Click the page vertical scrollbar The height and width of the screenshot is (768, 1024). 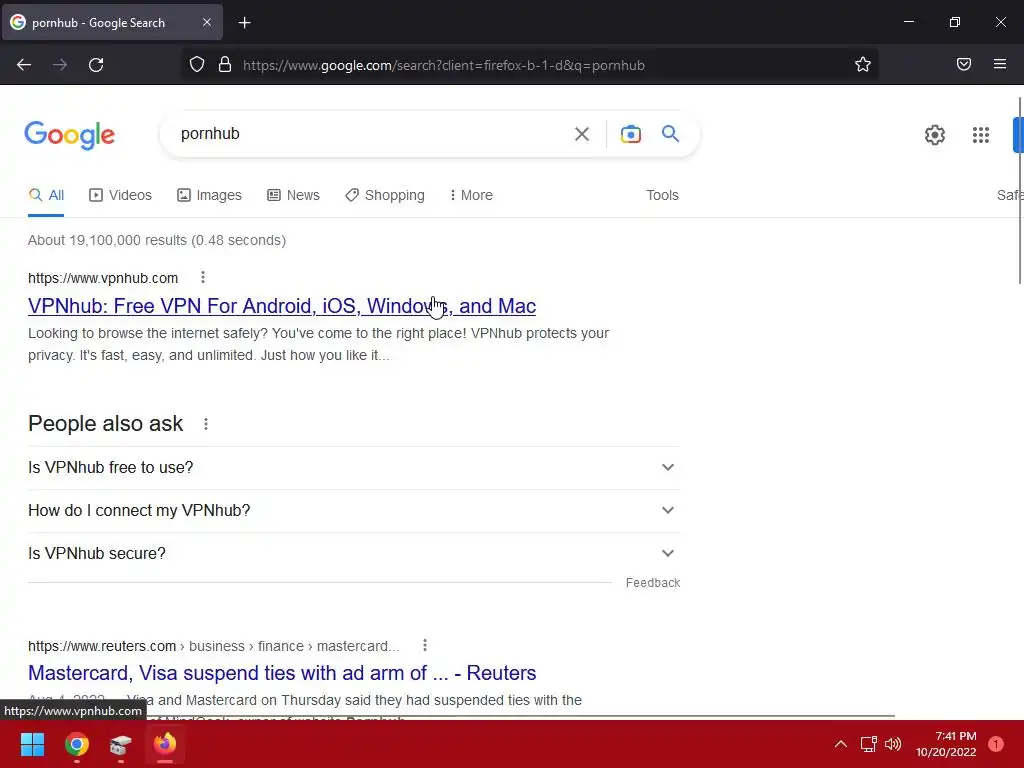(x=1019, y=191)
